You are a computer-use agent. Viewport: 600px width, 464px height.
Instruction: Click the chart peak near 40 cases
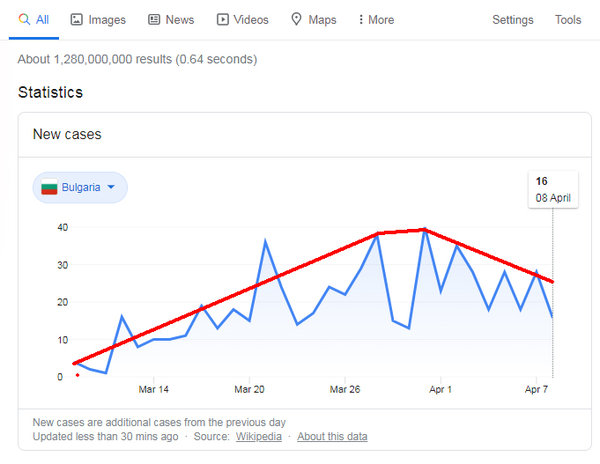coord(425,229)
